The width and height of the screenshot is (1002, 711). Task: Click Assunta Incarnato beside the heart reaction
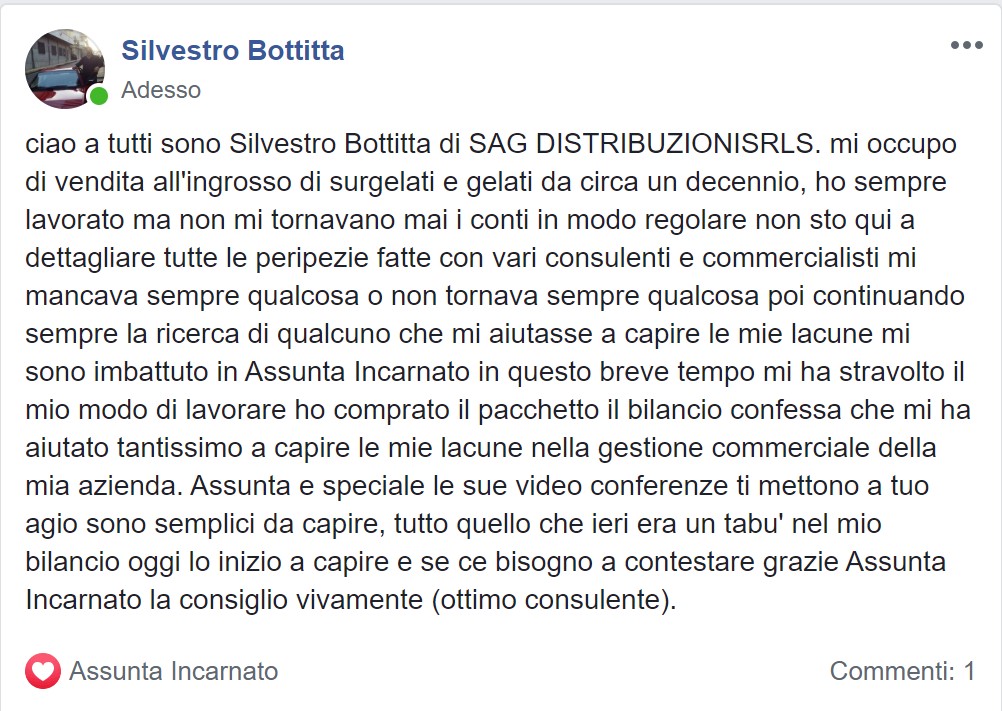(x=173, y=671)
